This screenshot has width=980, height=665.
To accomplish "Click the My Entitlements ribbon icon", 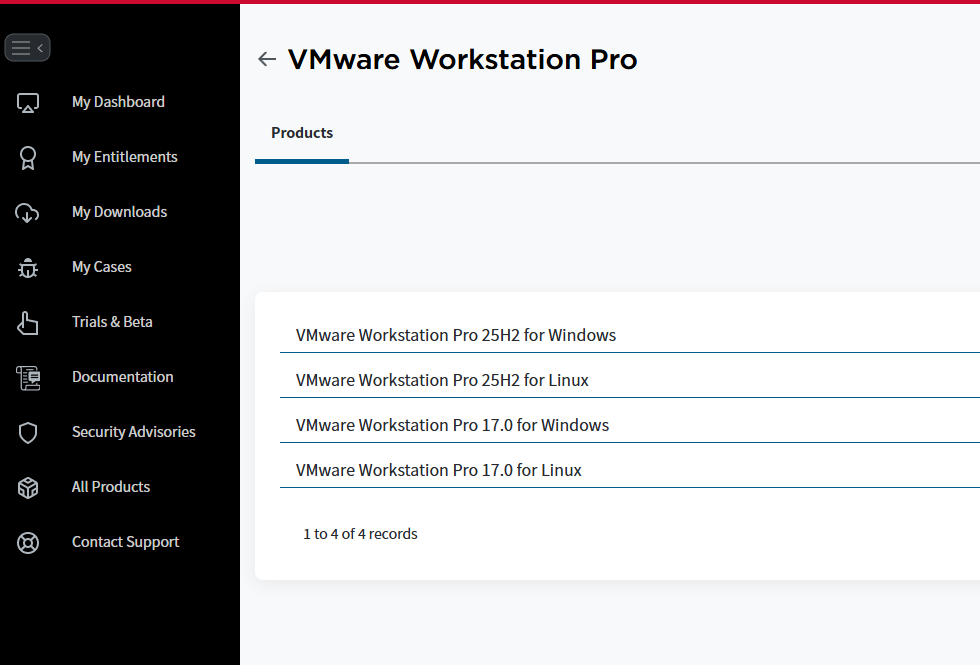I will coord(28,157).
